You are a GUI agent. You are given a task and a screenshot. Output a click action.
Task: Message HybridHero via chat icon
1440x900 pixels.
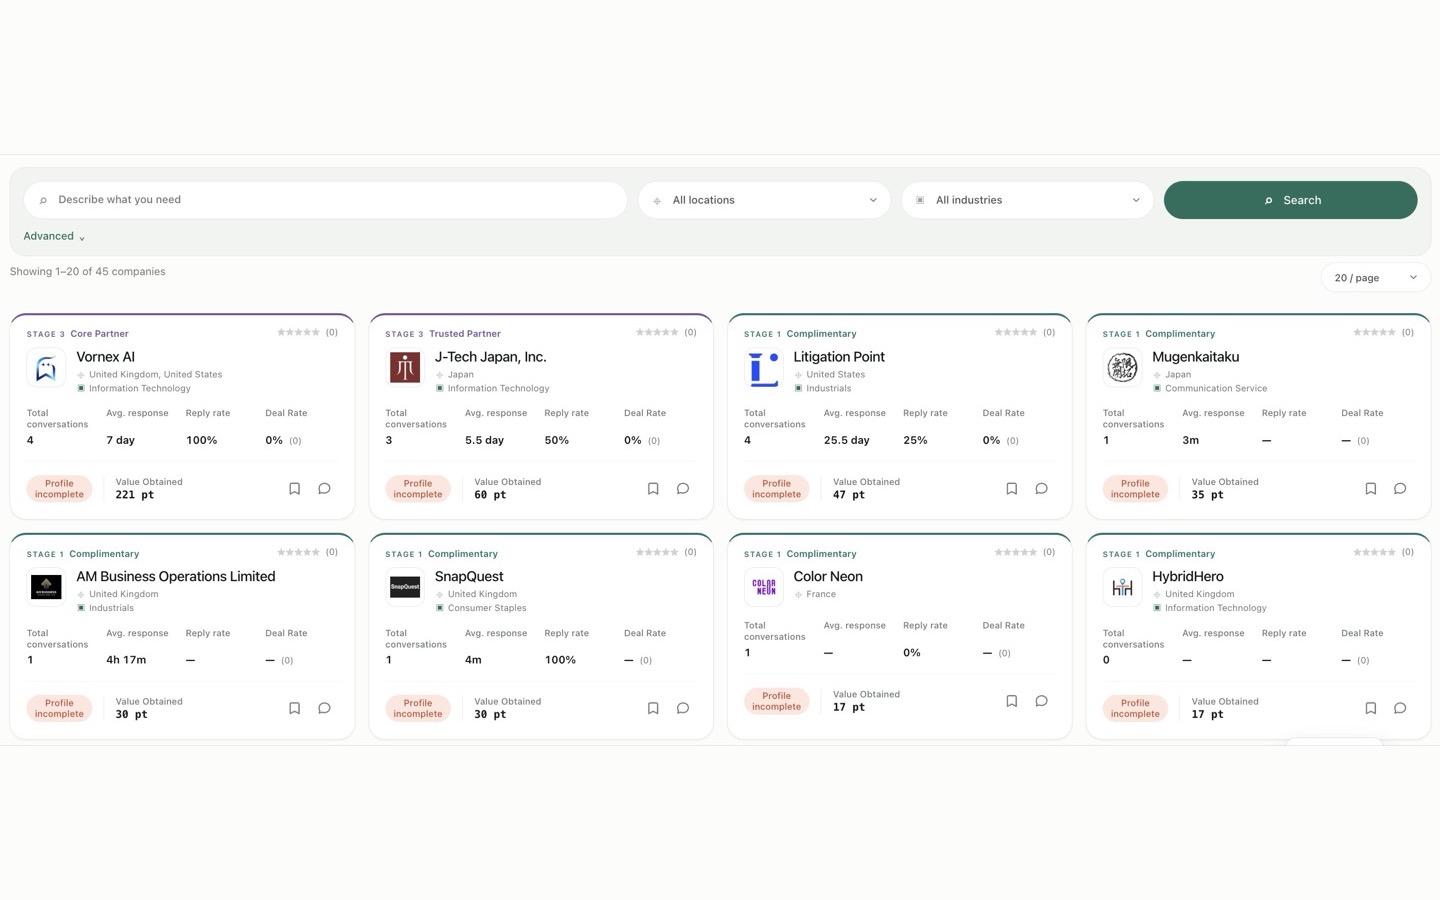tap(1400, 708)
